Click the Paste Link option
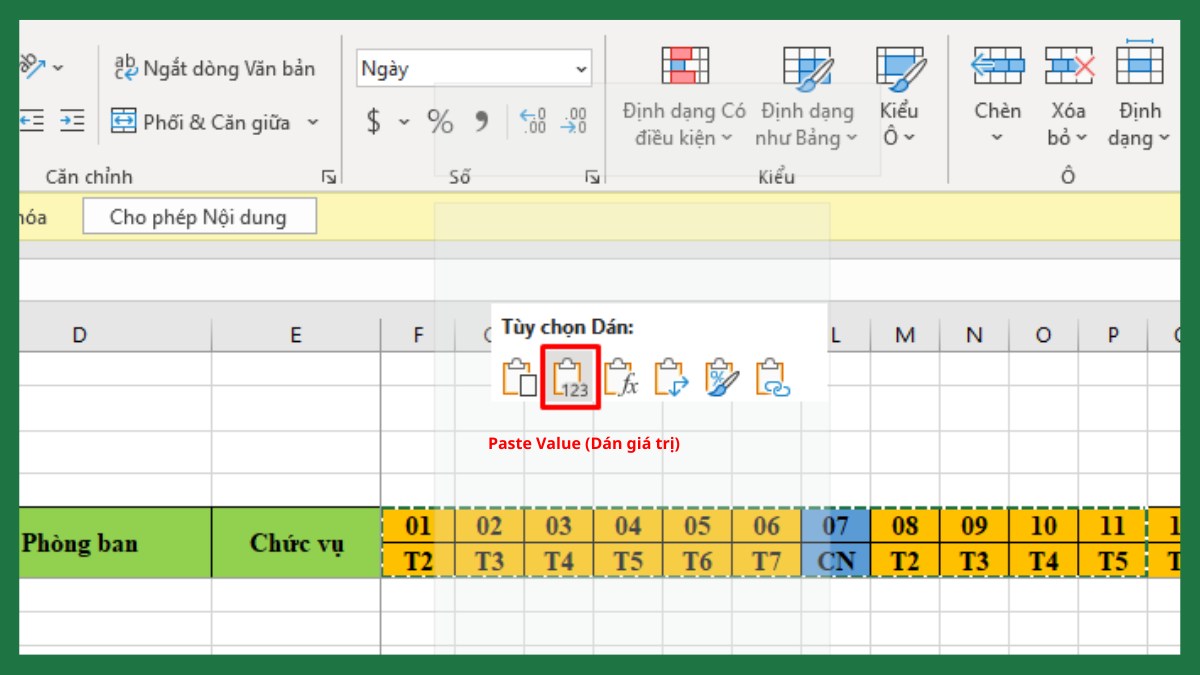This screenshot has height=675, width=1200. click(775, 377)
